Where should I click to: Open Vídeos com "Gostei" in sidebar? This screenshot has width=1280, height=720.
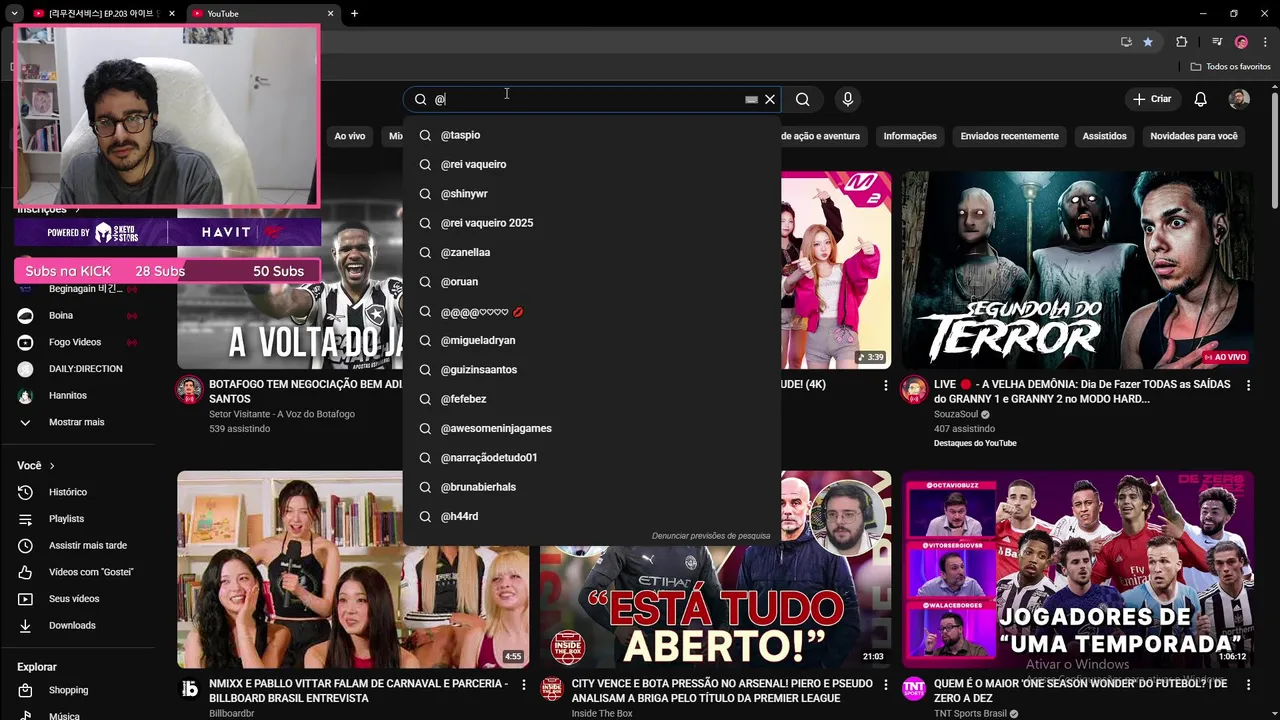pos(76,572)
